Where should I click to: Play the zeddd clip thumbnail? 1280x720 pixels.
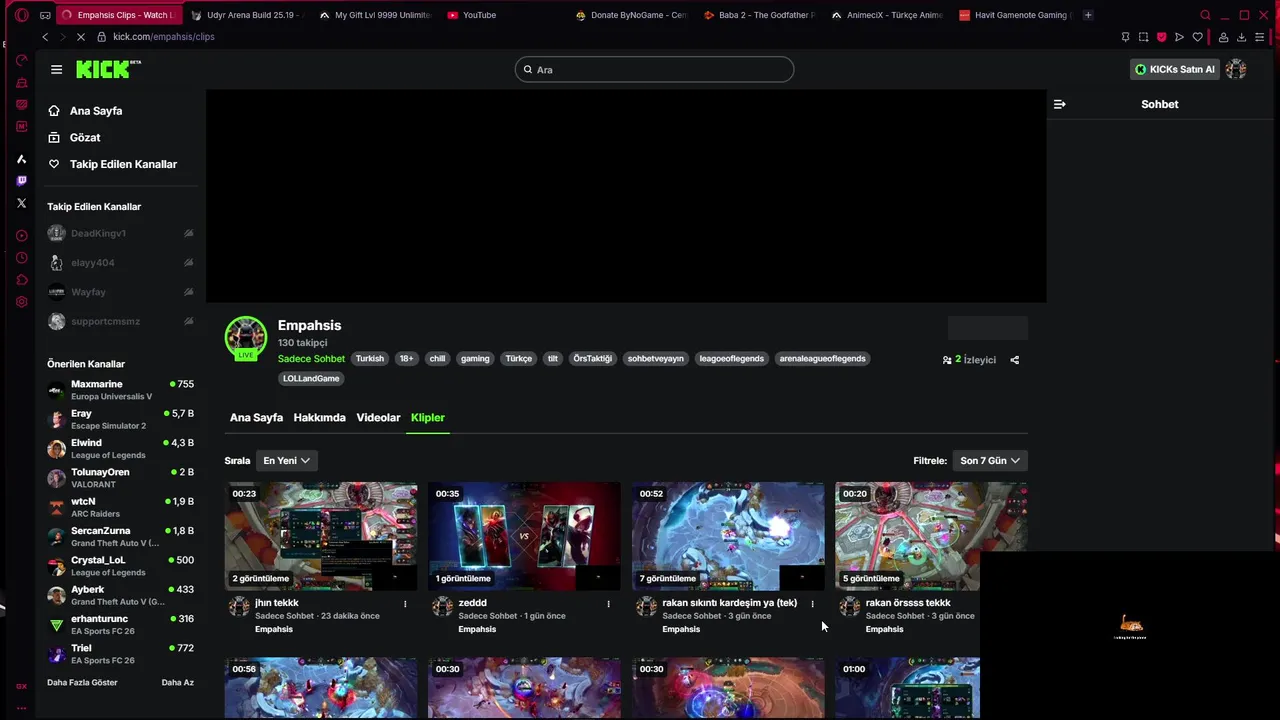524,536
